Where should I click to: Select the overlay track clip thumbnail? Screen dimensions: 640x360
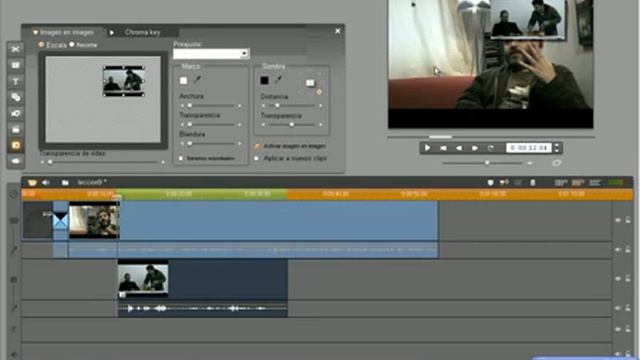click(x=143, y=280)
